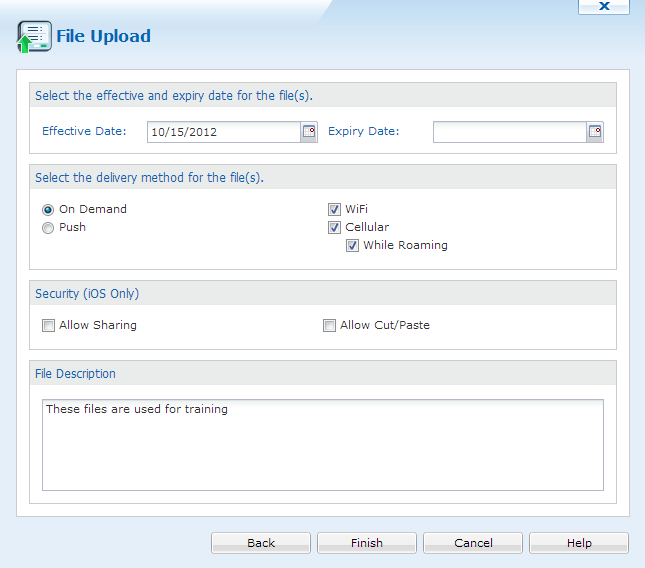This screenshot has width=645, height=568.
Task: Click the Finish button
Action: (x=367, y=543)
